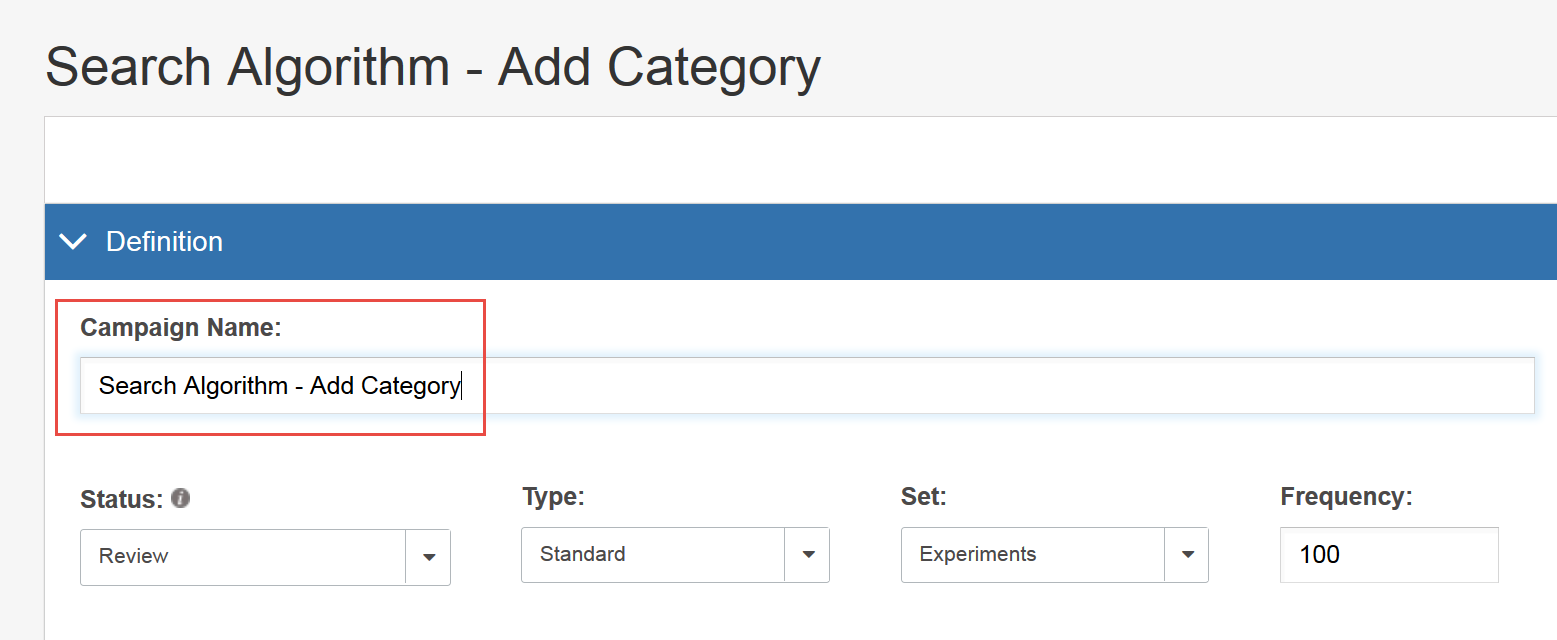Viewport: 1557px width, 640px height.
Task: Open the Set dropdown arrow
Action: [x=1187, y=555]
